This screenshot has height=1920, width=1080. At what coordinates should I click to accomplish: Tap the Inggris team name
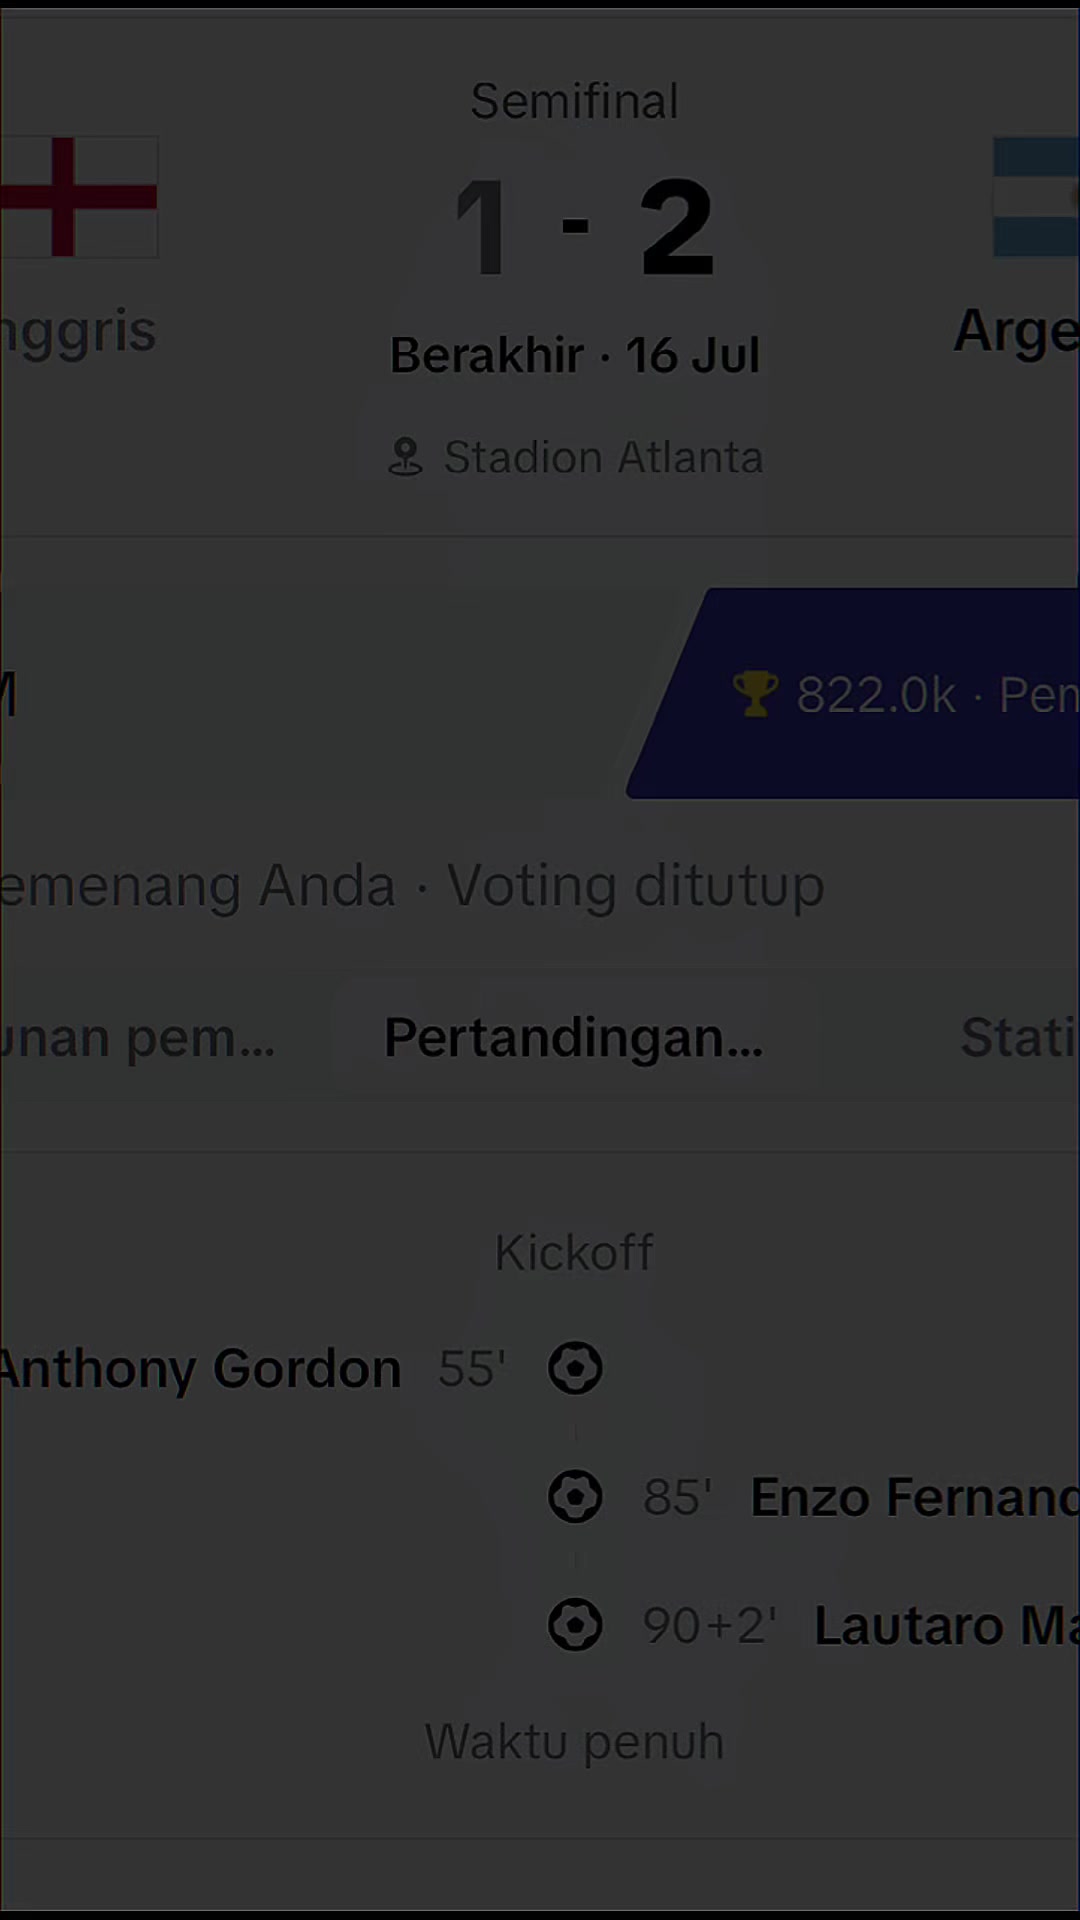coord(78,331)
